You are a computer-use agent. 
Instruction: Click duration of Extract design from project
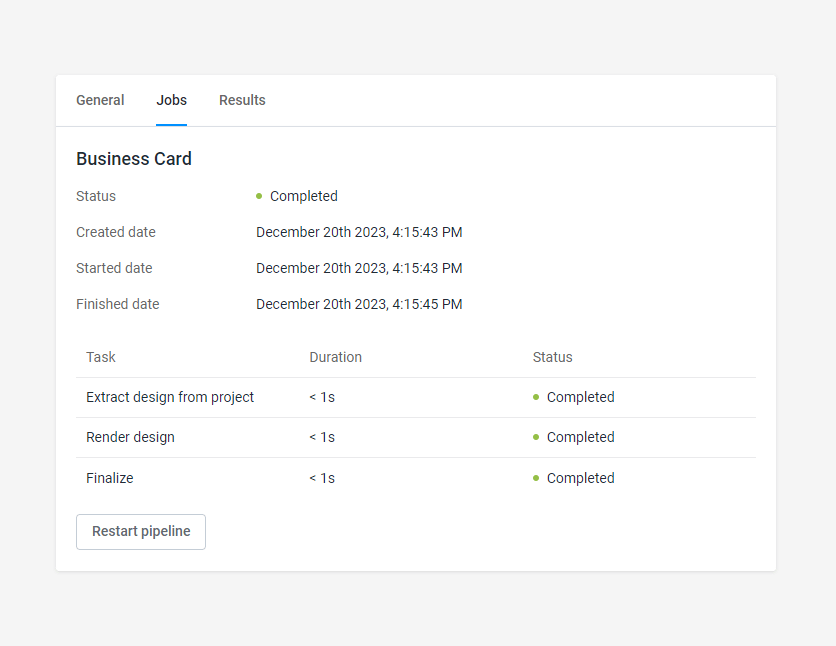(322, 397)
